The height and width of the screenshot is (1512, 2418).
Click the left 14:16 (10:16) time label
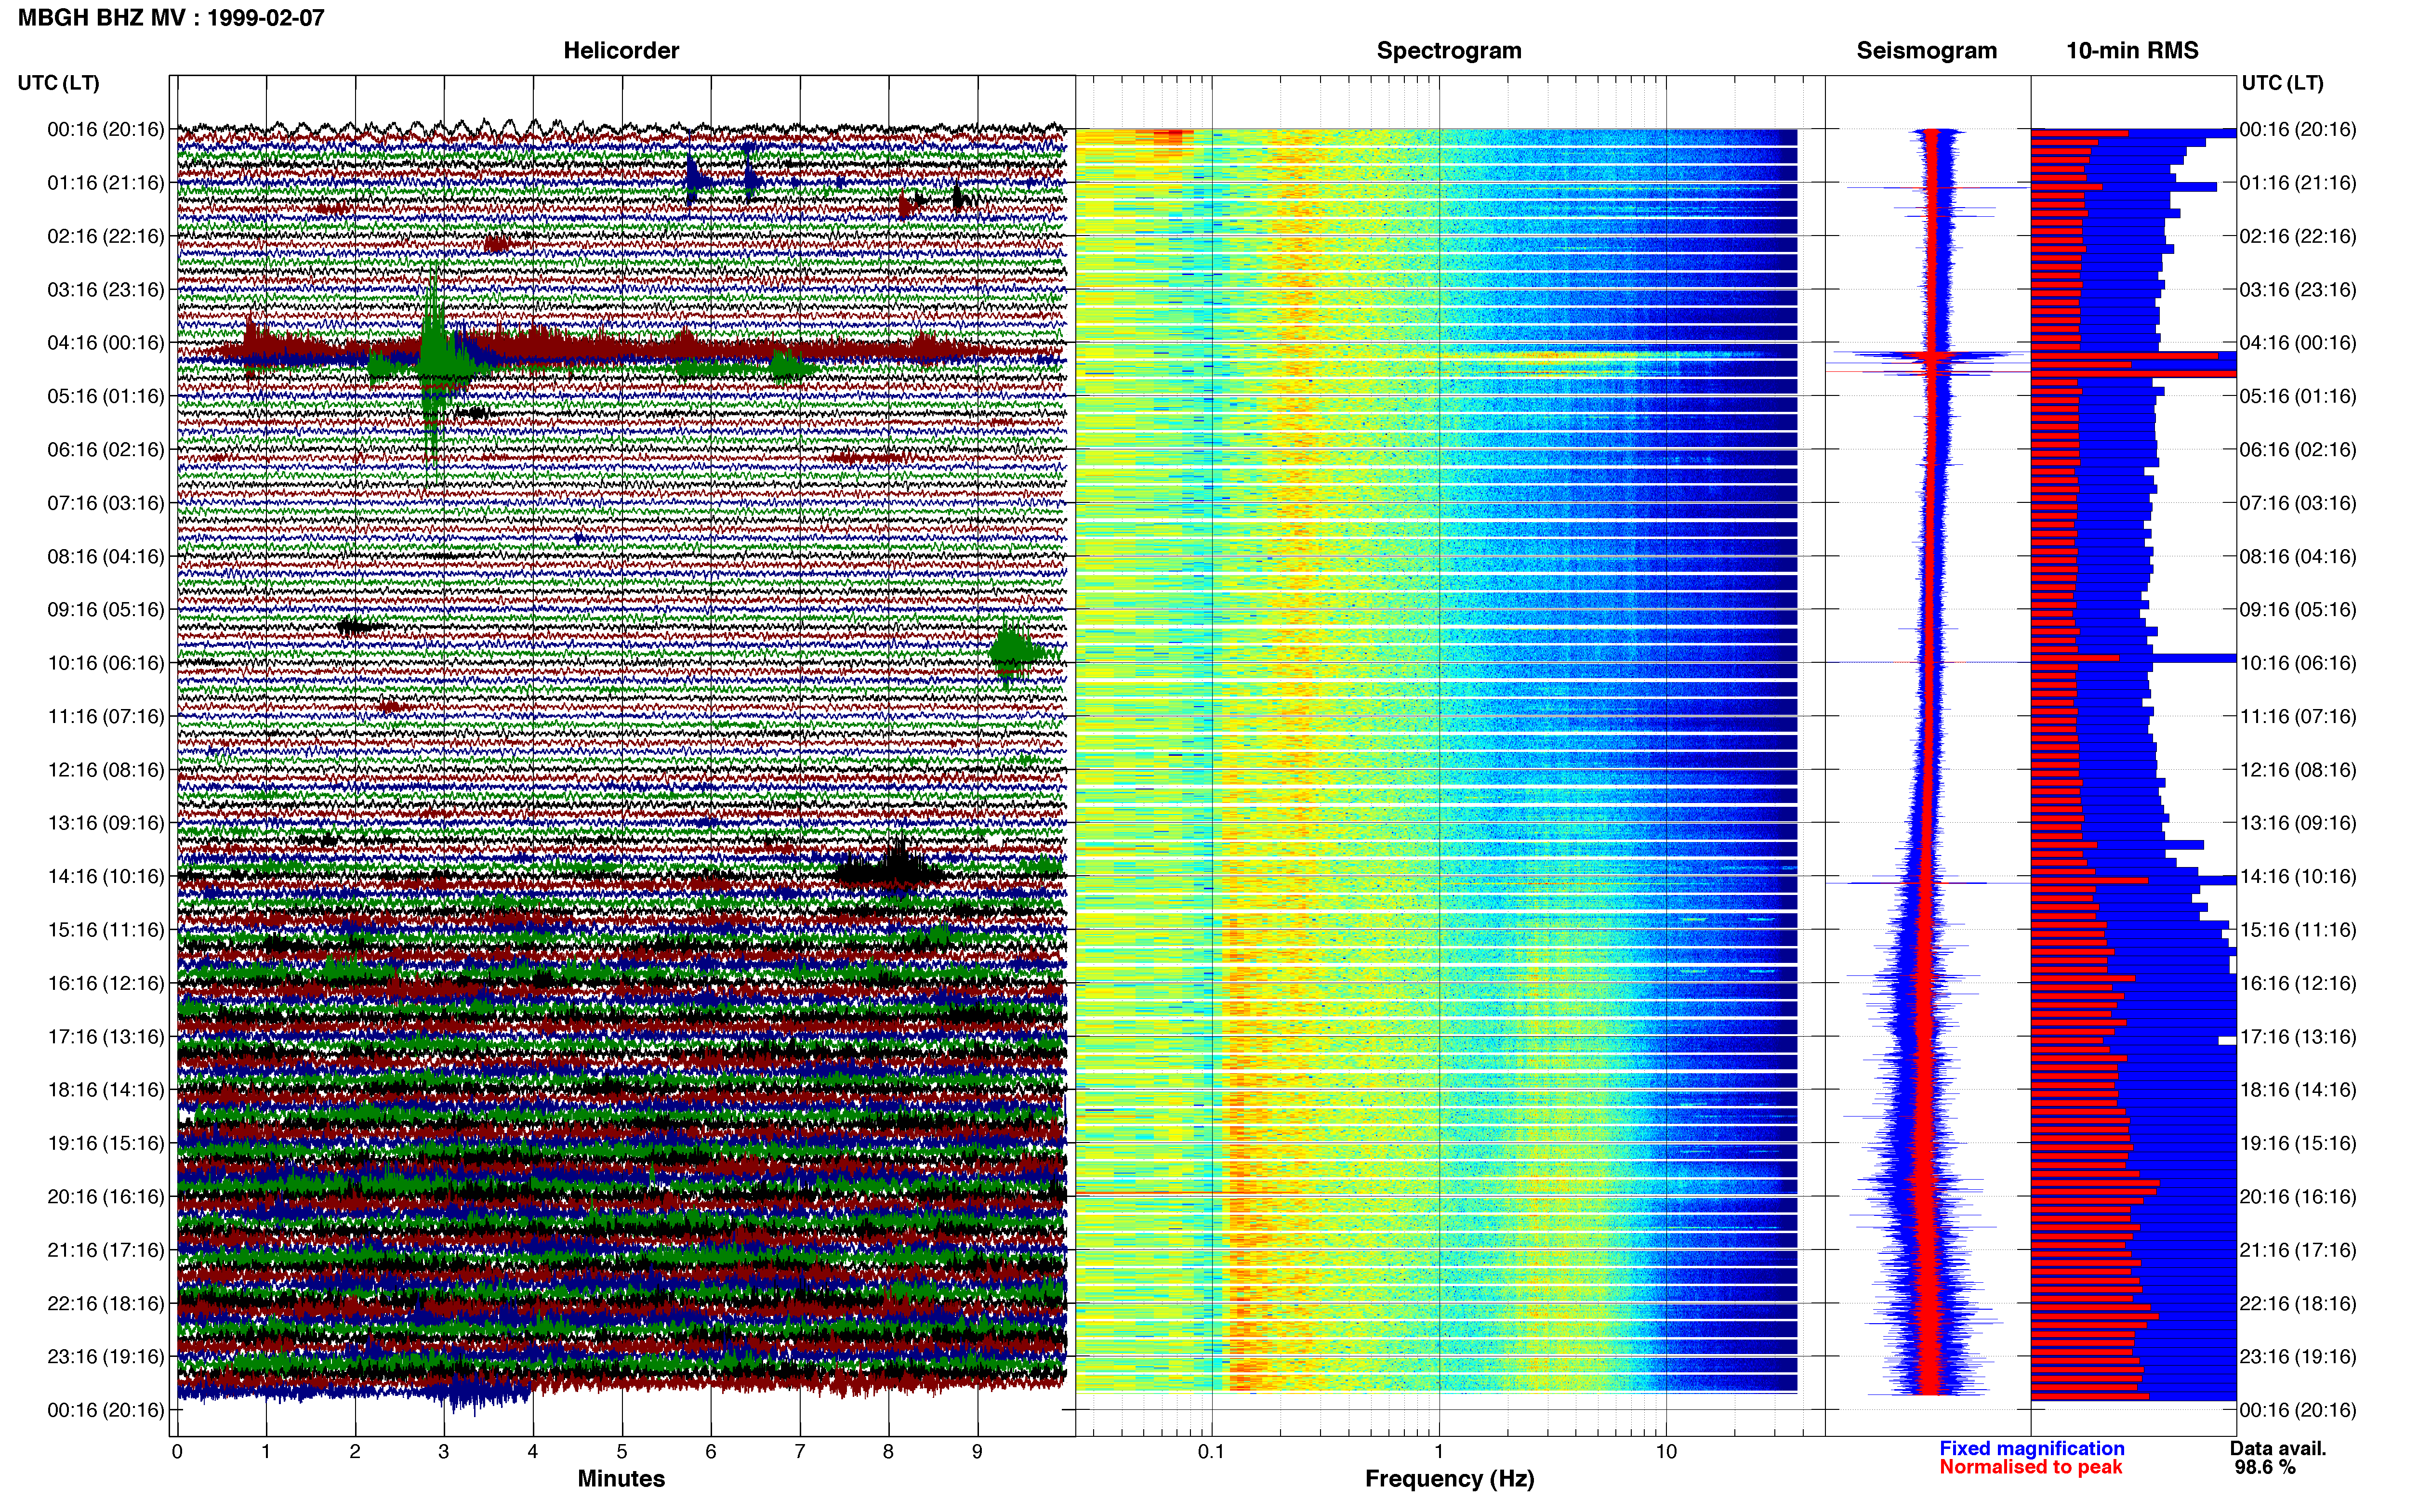106,876
